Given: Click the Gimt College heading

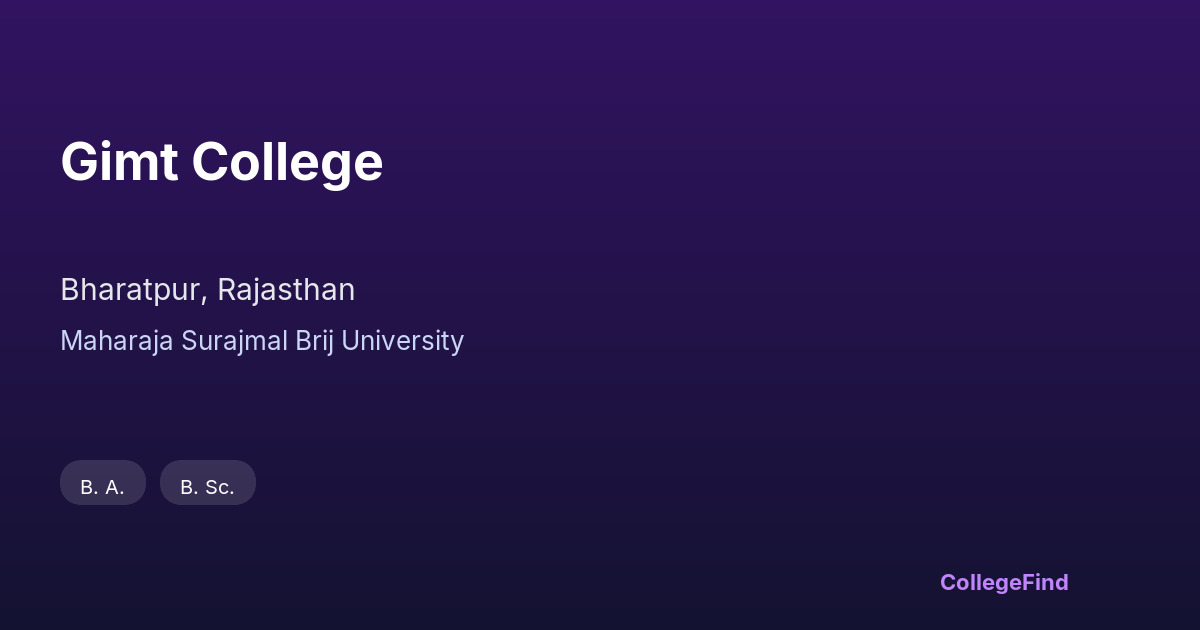Looking at the screenshot, I should [221, 162].
